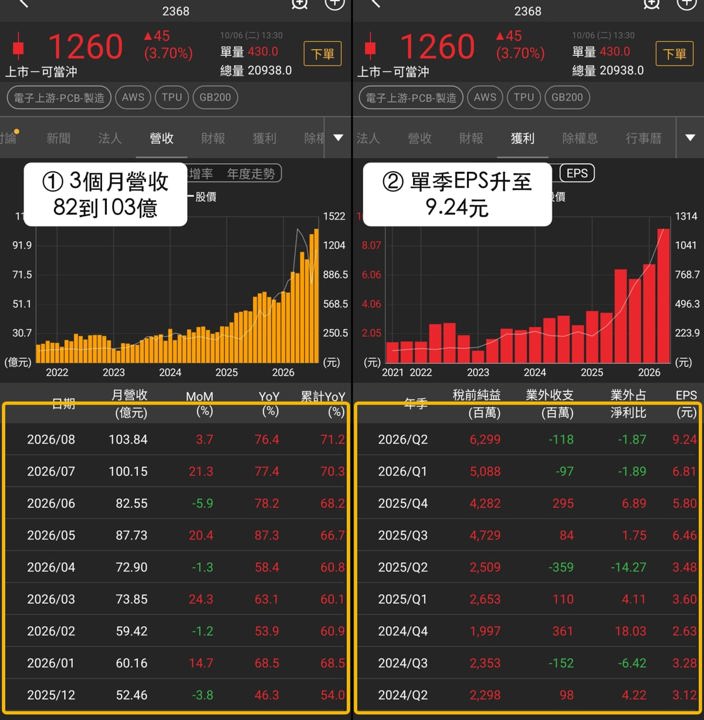Select monthly revenue value 59.42
Image resolution: width=704 pixels, height=720 pixels.
pyautogui.click(x=131, y=631)
